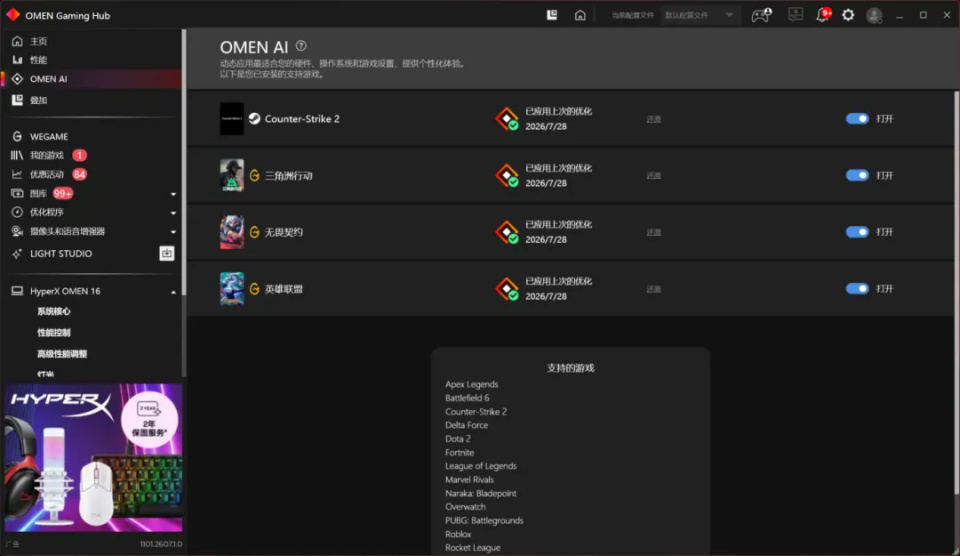Expand the 摄像头和语音增强器 section arrow
The height and width of the screenshot is (556, 960).
[x=173, y=232]
